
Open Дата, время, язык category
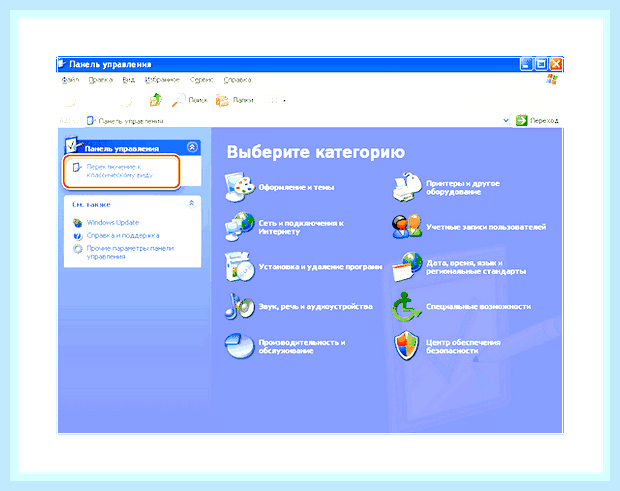[476, 267]
